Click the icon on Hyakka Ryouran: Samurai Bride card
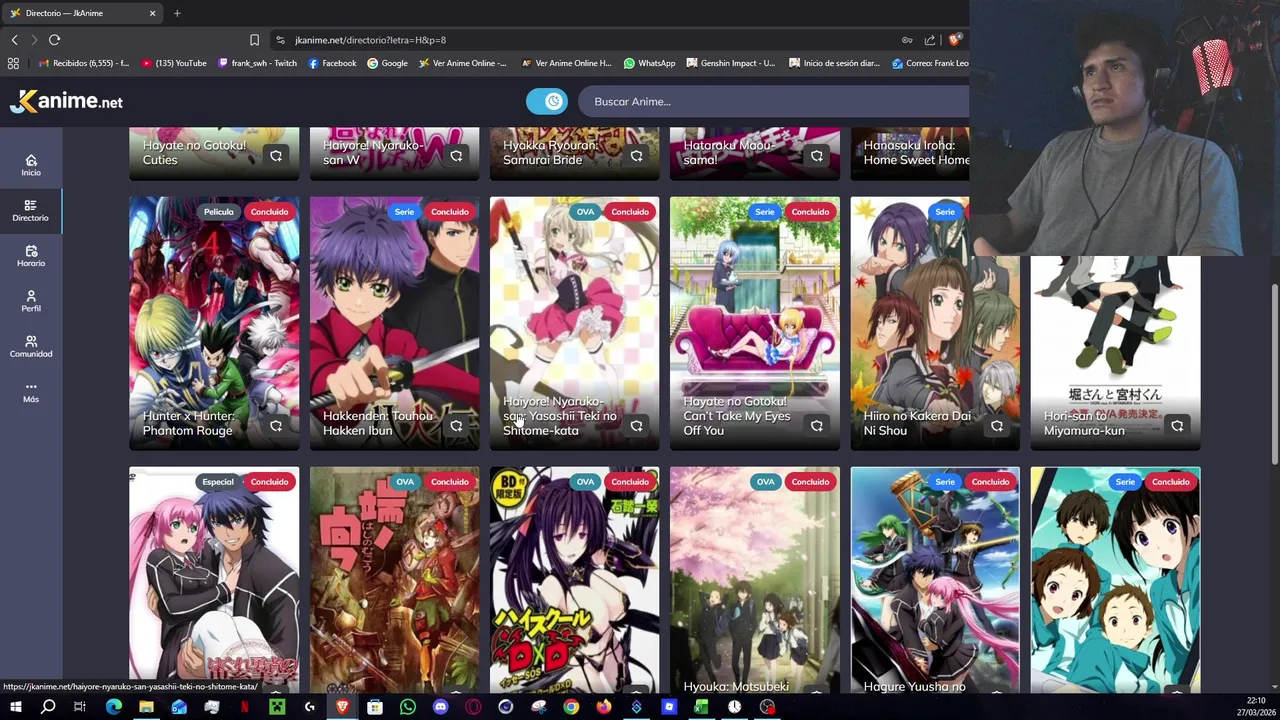 tap(636, 156)
